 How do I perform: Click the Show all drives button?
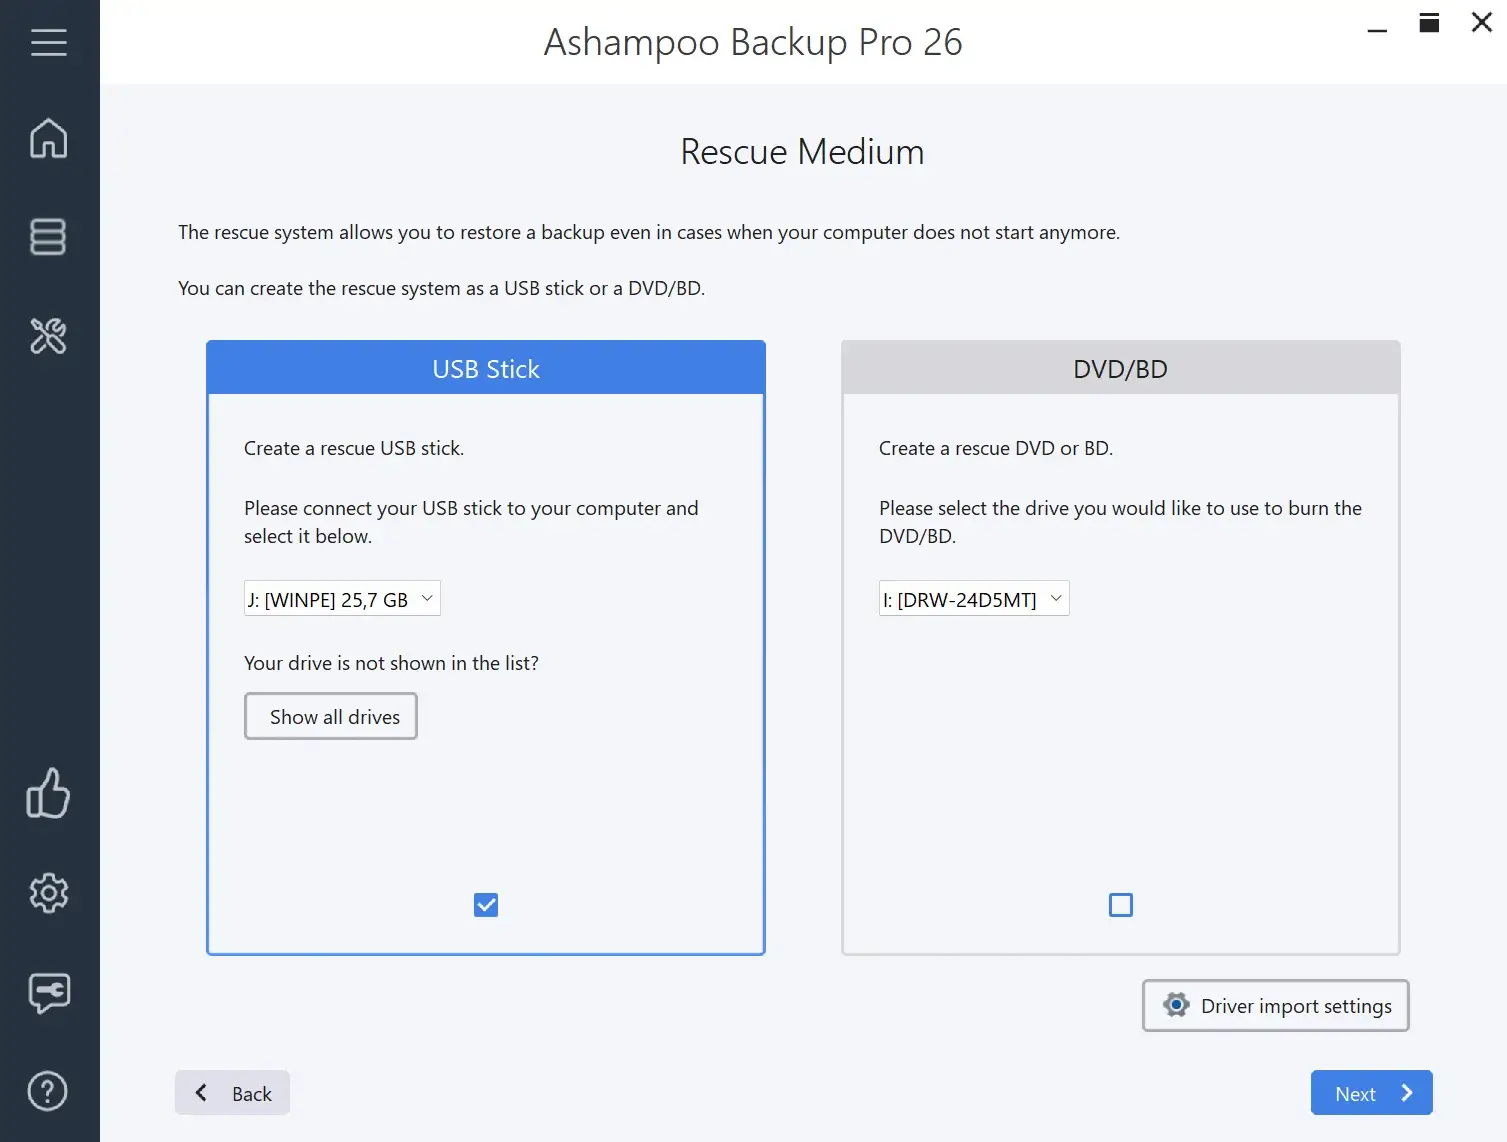click(x=331, y=716)
